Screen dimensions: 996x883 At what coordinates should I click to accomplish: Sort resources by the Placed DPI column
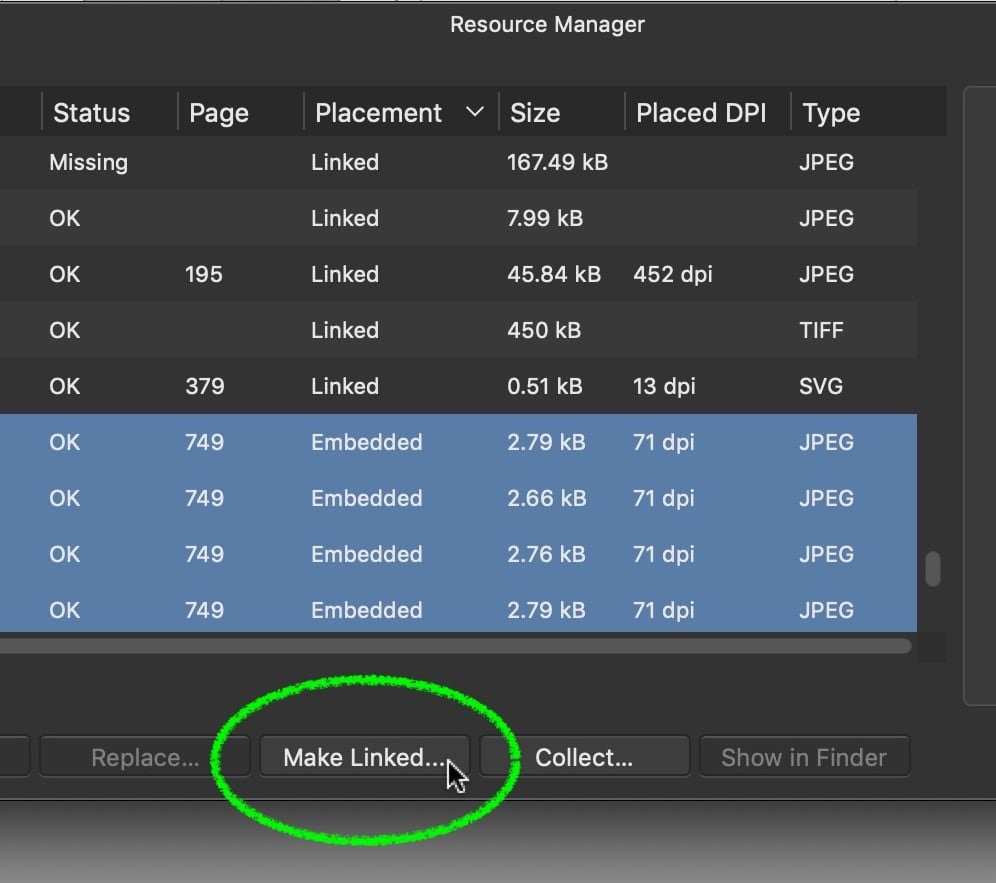tap(701, 112)
